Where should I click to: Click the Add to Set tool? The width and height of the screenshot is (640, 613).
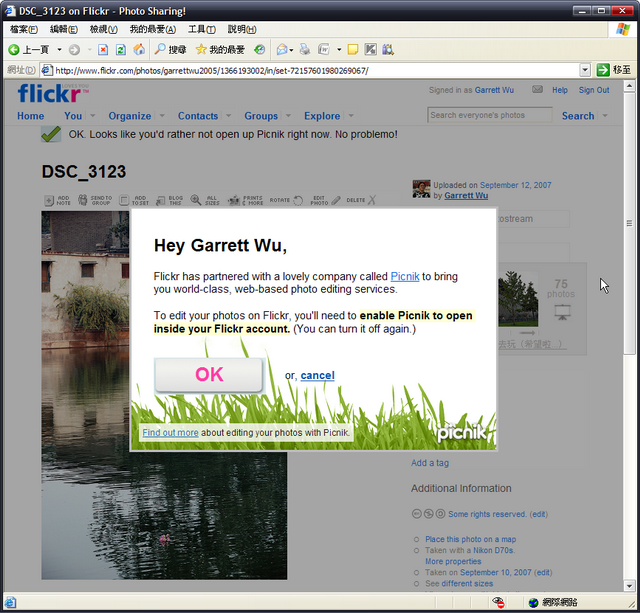(x=134, y=200)
